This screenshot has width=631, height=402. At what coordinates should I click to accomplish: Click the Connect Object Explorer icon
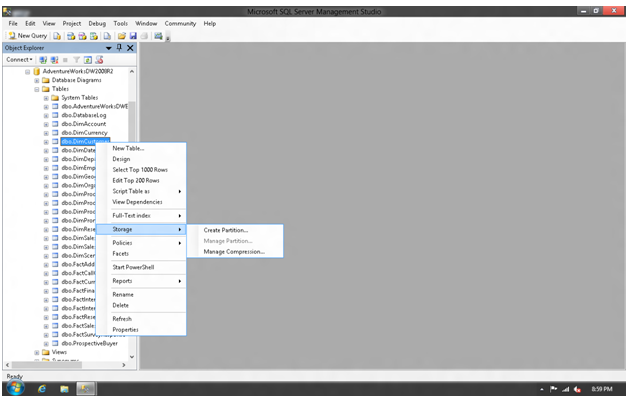(43, 60)
